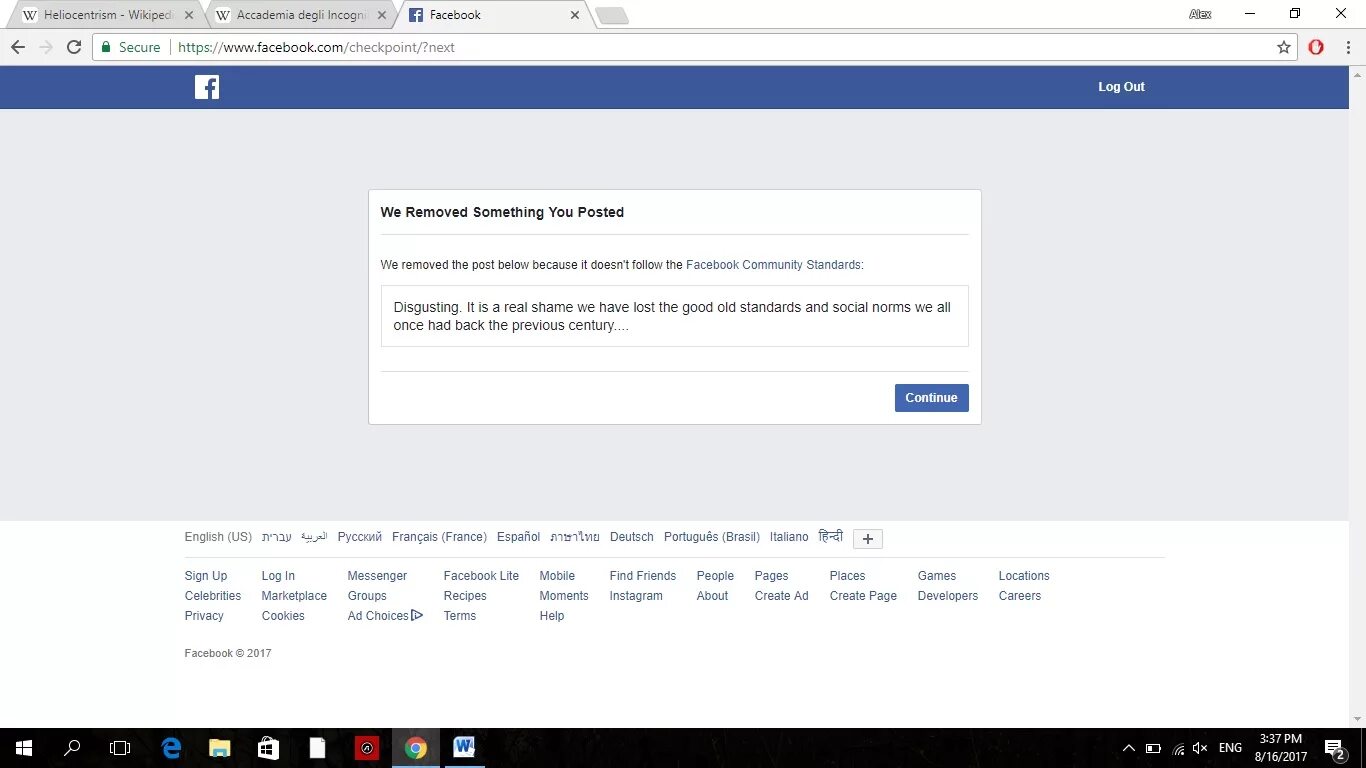Screen dimensions: 1366x768
Task: Open the Instagram footer link
Action: point(636,596)
